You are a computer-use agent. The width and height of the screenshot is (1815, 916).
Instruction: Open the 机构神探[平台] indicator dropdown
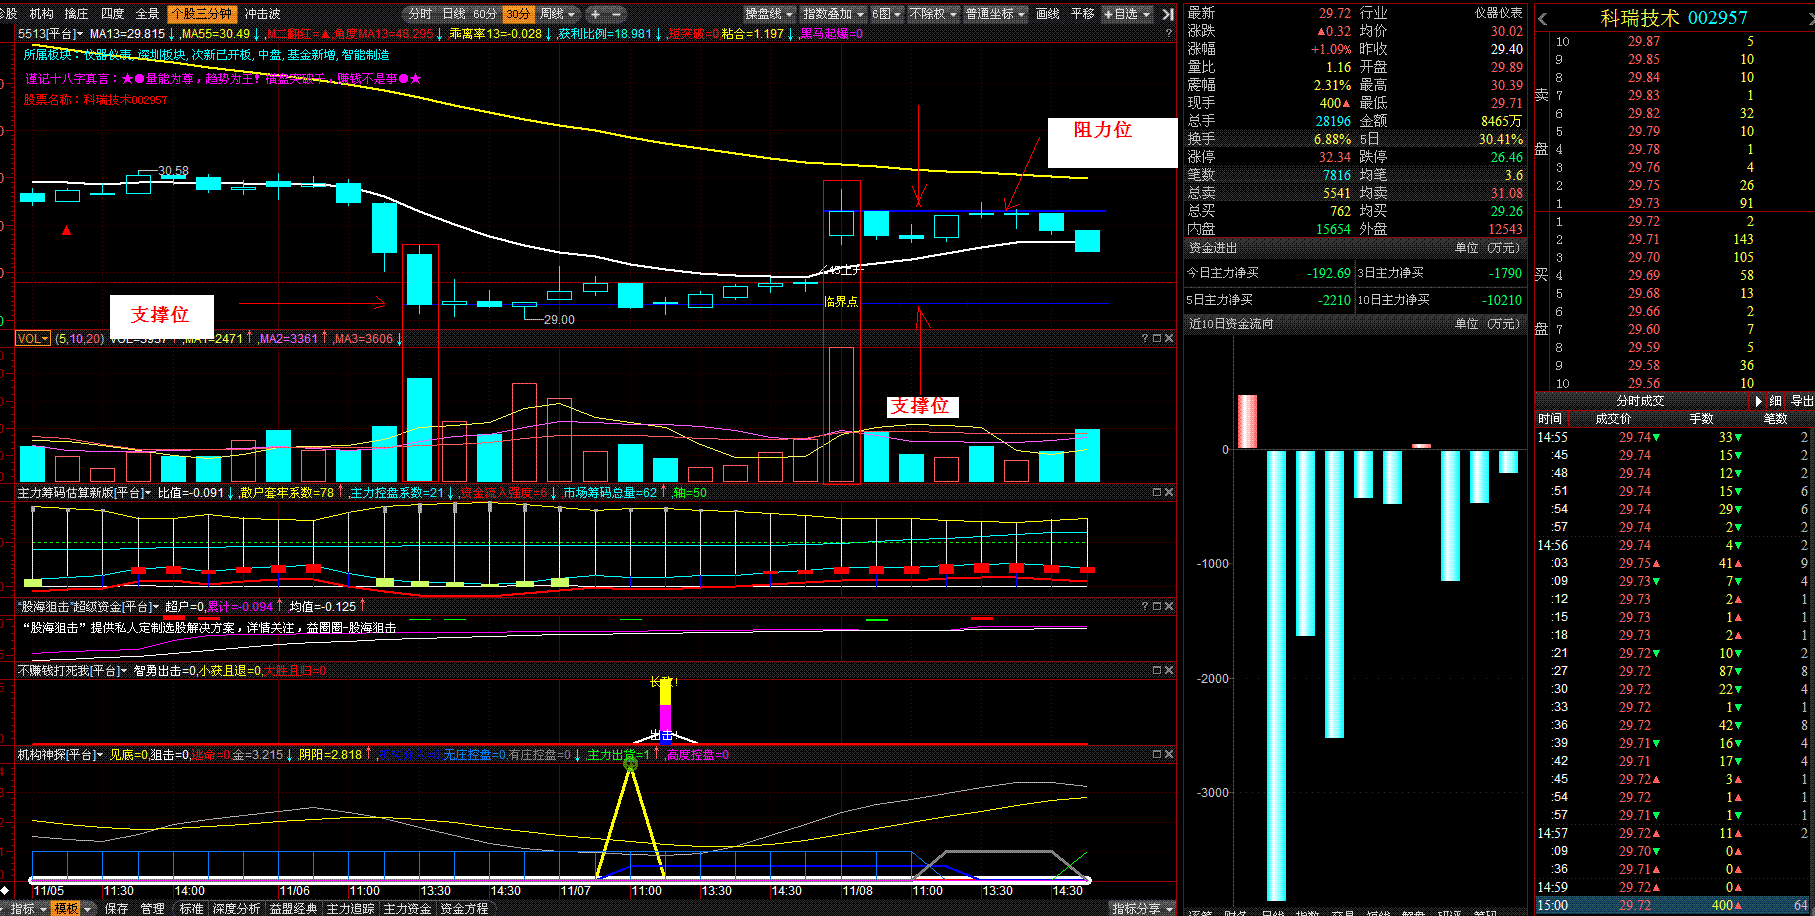(x=61, y=754)
